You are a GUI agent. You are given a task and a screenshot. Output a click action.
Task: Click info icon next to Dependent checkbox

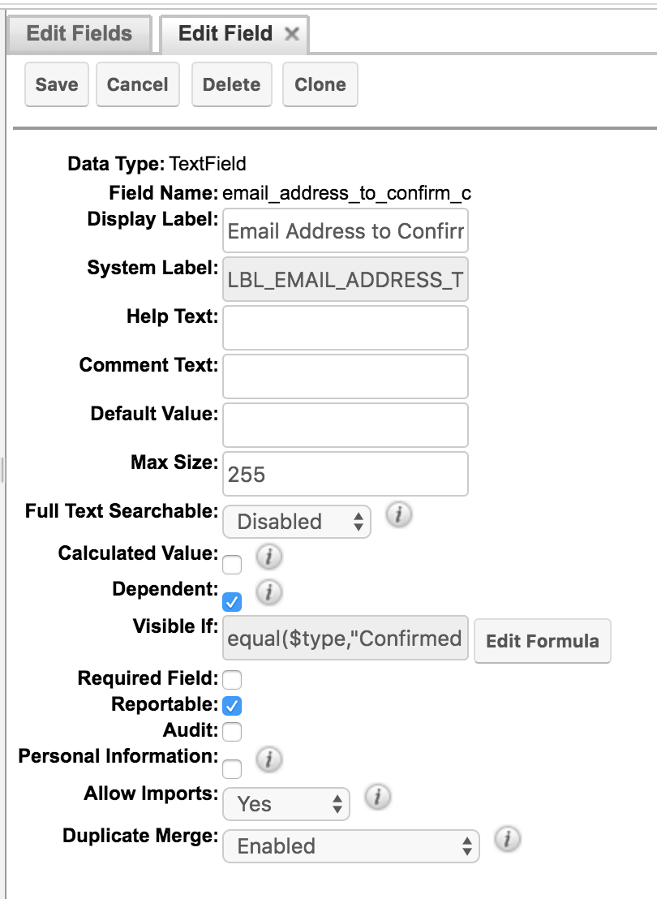[x=269, y=593]
